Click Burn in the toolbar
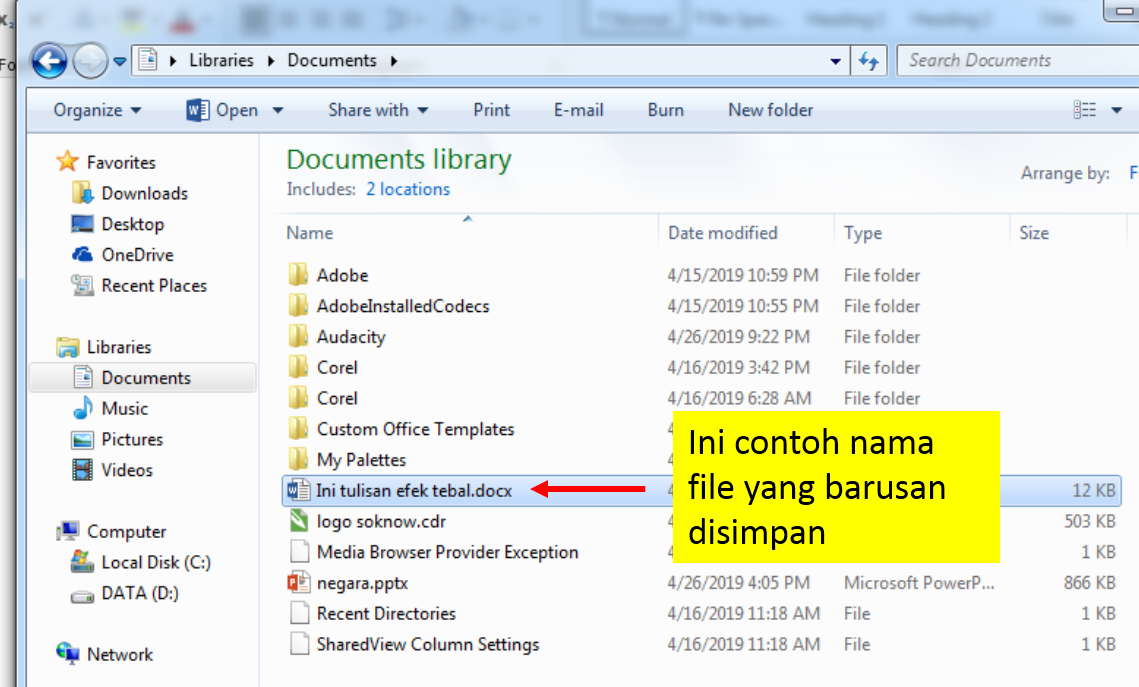Image resolution: width=1139 pixels, height=687 pixels. pos(665,110)
